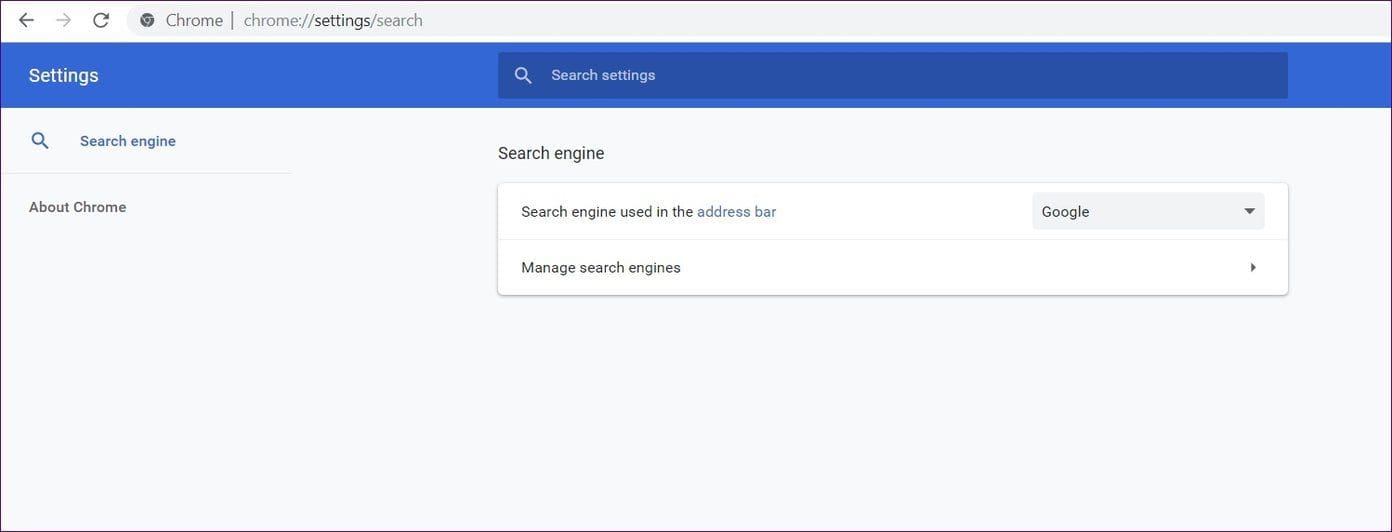Focus the Search settings field
Image resolution: width=1392 pixels, height=532 pixels.
point(893,75)
